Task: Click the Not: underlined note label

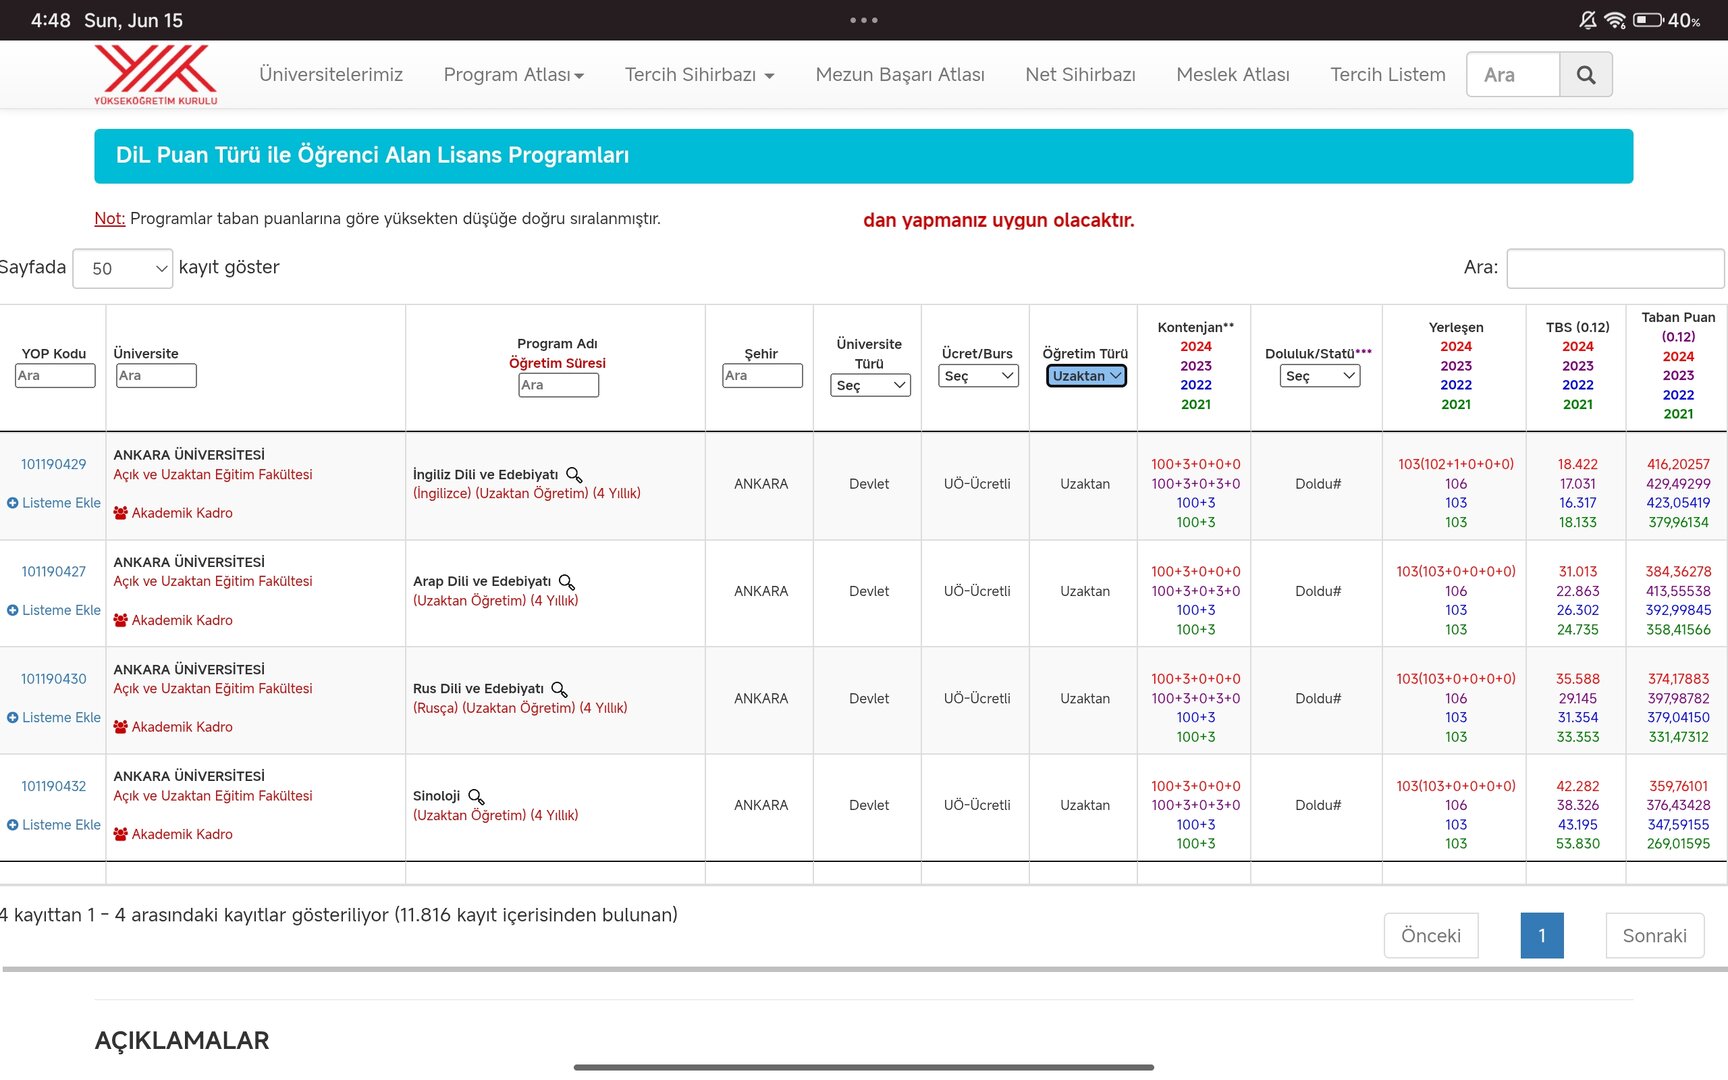Action: click(110, 218)
